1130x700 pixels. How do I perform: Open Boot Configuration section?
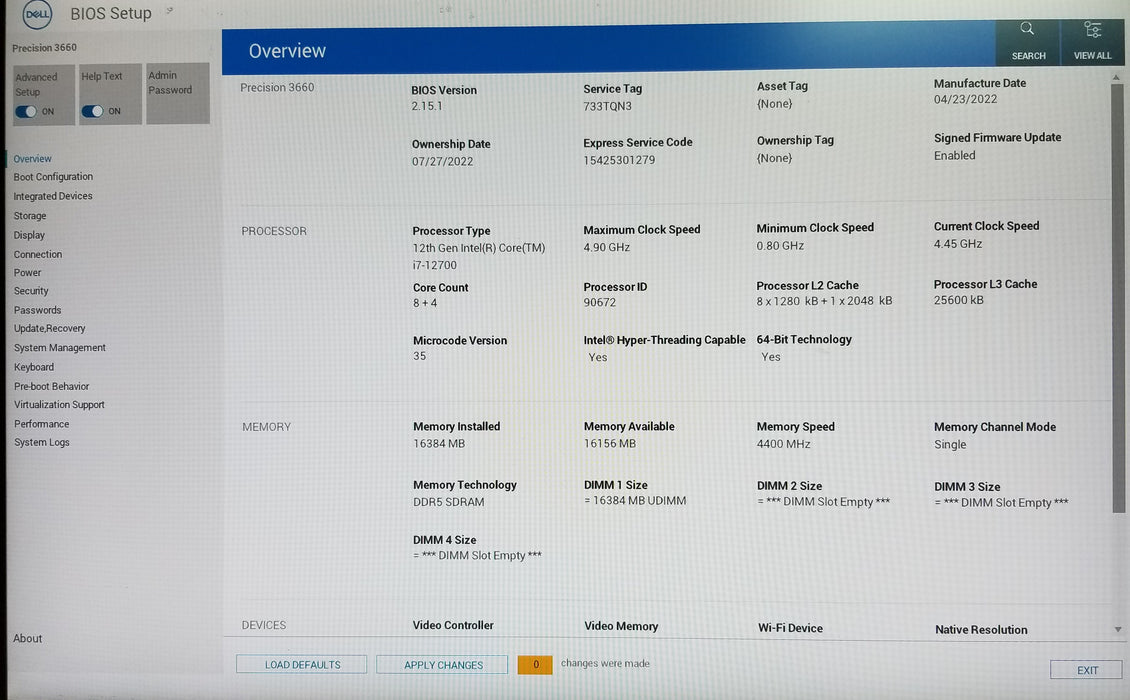point(53,177)
